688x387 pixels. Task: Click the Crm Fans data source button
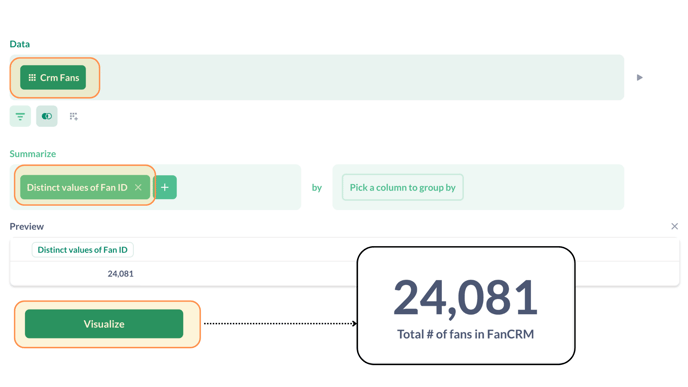tap(53, 78)
